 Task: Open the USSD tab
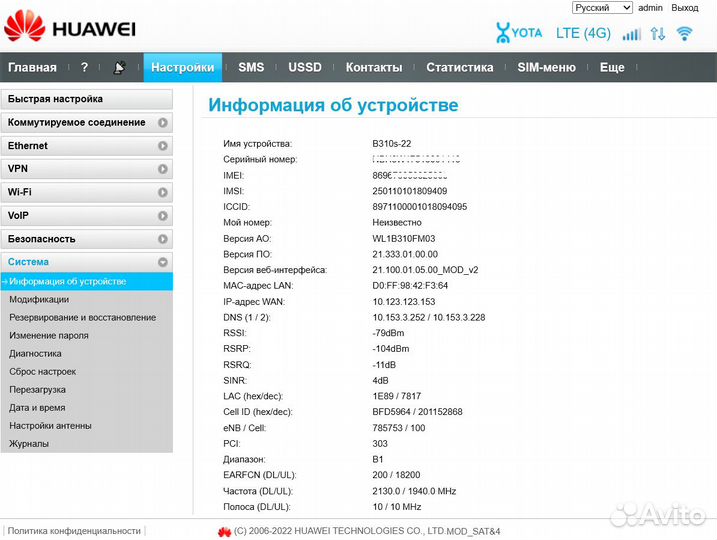pos(305,67)
